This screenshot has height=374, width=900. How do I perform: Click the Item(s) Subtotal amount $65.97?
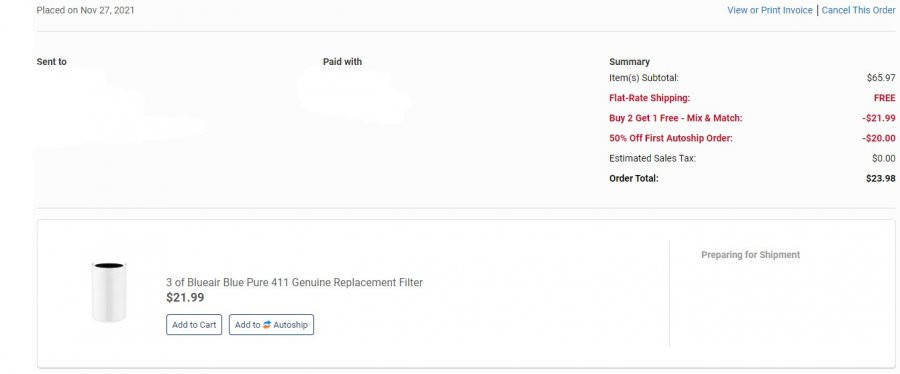(881, 78)
